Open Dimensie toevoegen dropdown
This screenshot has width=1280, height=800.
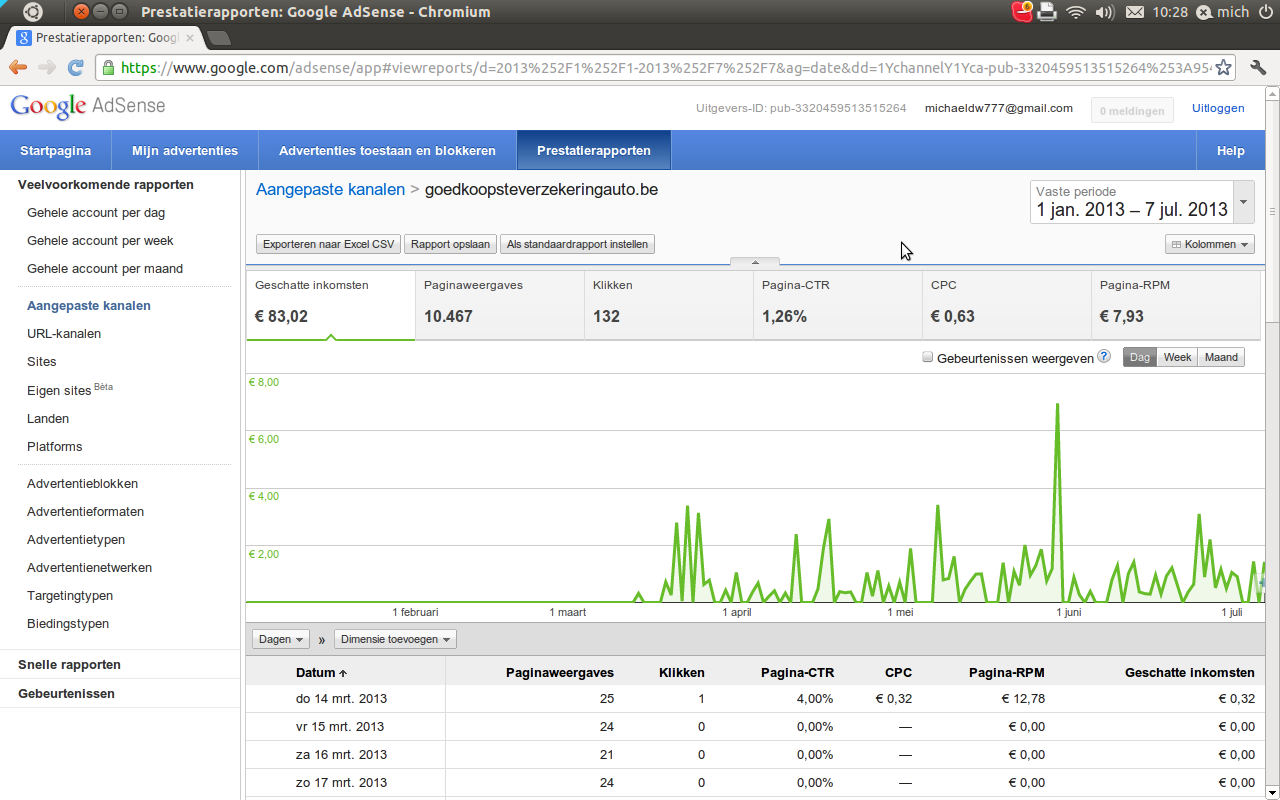pos(395,639)
